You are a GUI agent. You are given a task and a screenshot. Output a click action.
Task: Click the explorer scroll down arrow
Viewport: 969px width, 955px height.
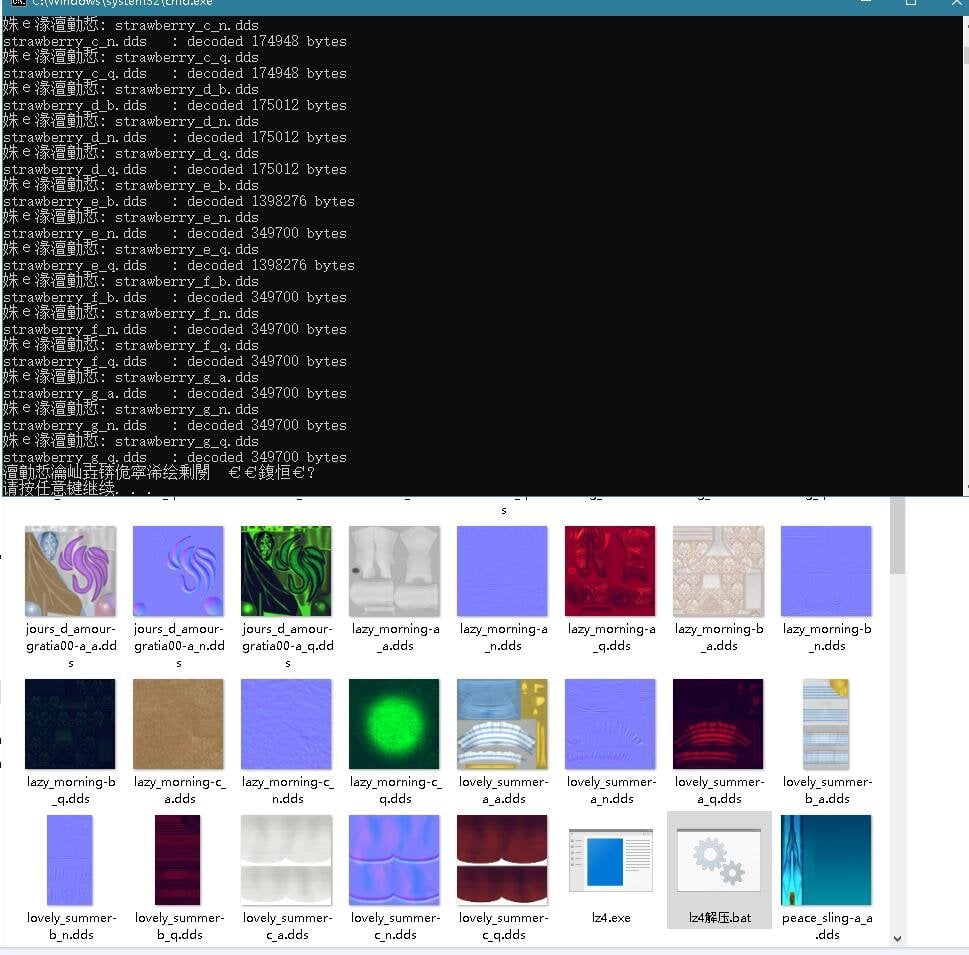(898, 939)
